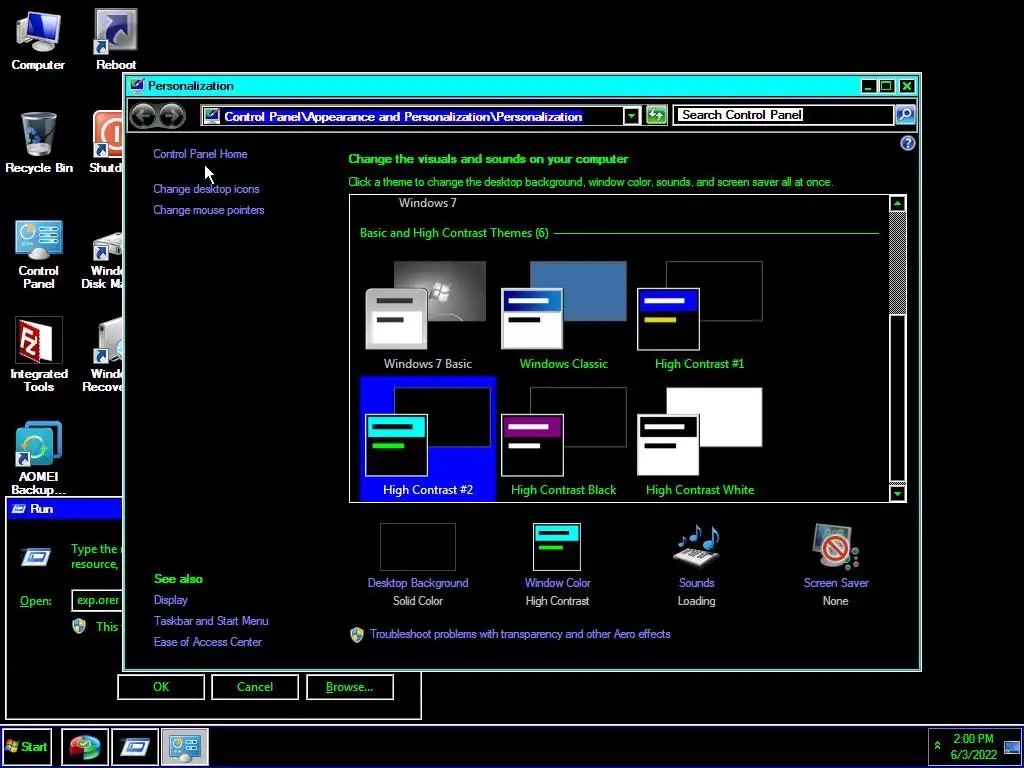1024x768 pixels.
Task: Open Troubleshoot transparency and Aero effects link
Action: point(520,633)
